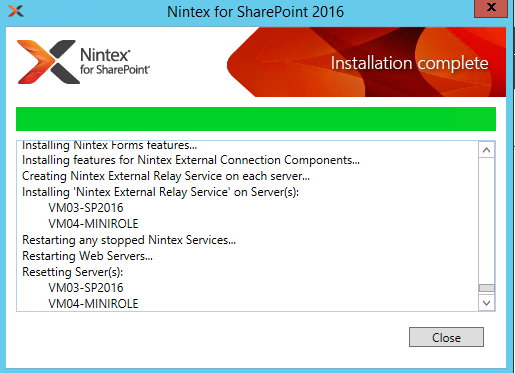
Task: Click VM04-MINIROLE under Installing Relay Service
Action: (93, 224)
